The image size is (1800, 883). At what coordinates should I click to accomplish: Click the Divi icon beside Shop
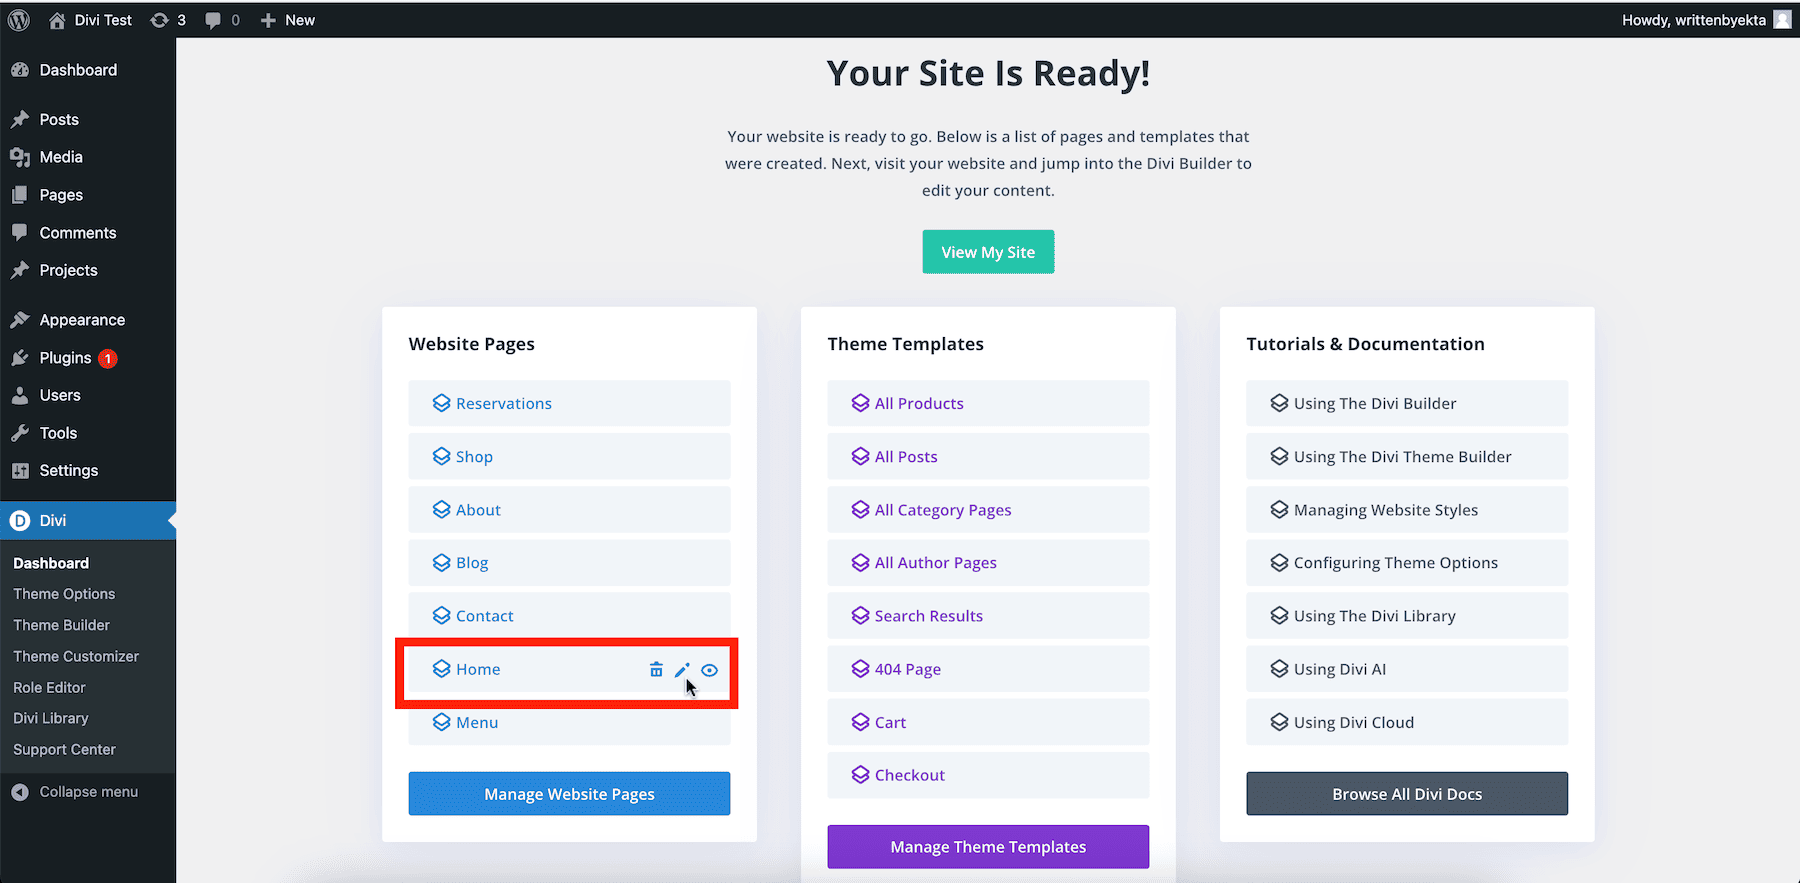(441, 456)
